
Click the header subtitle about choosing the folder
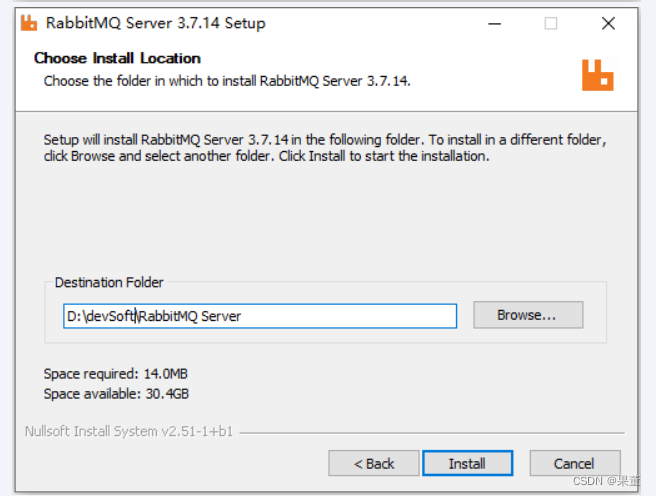227,80
